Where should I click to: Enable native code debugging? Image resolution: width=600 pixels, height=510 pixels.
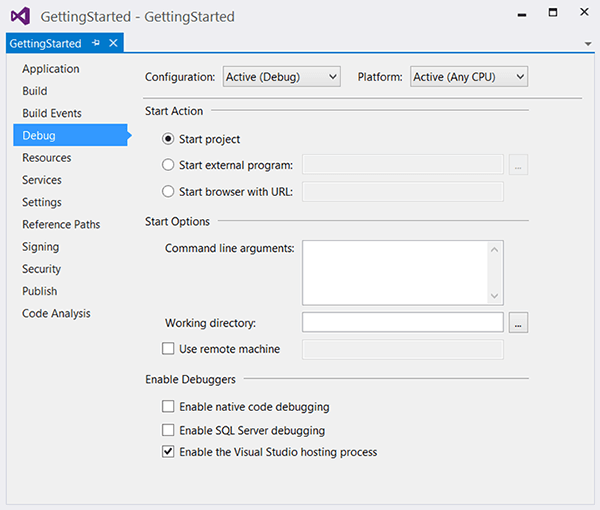pos(168,406)
